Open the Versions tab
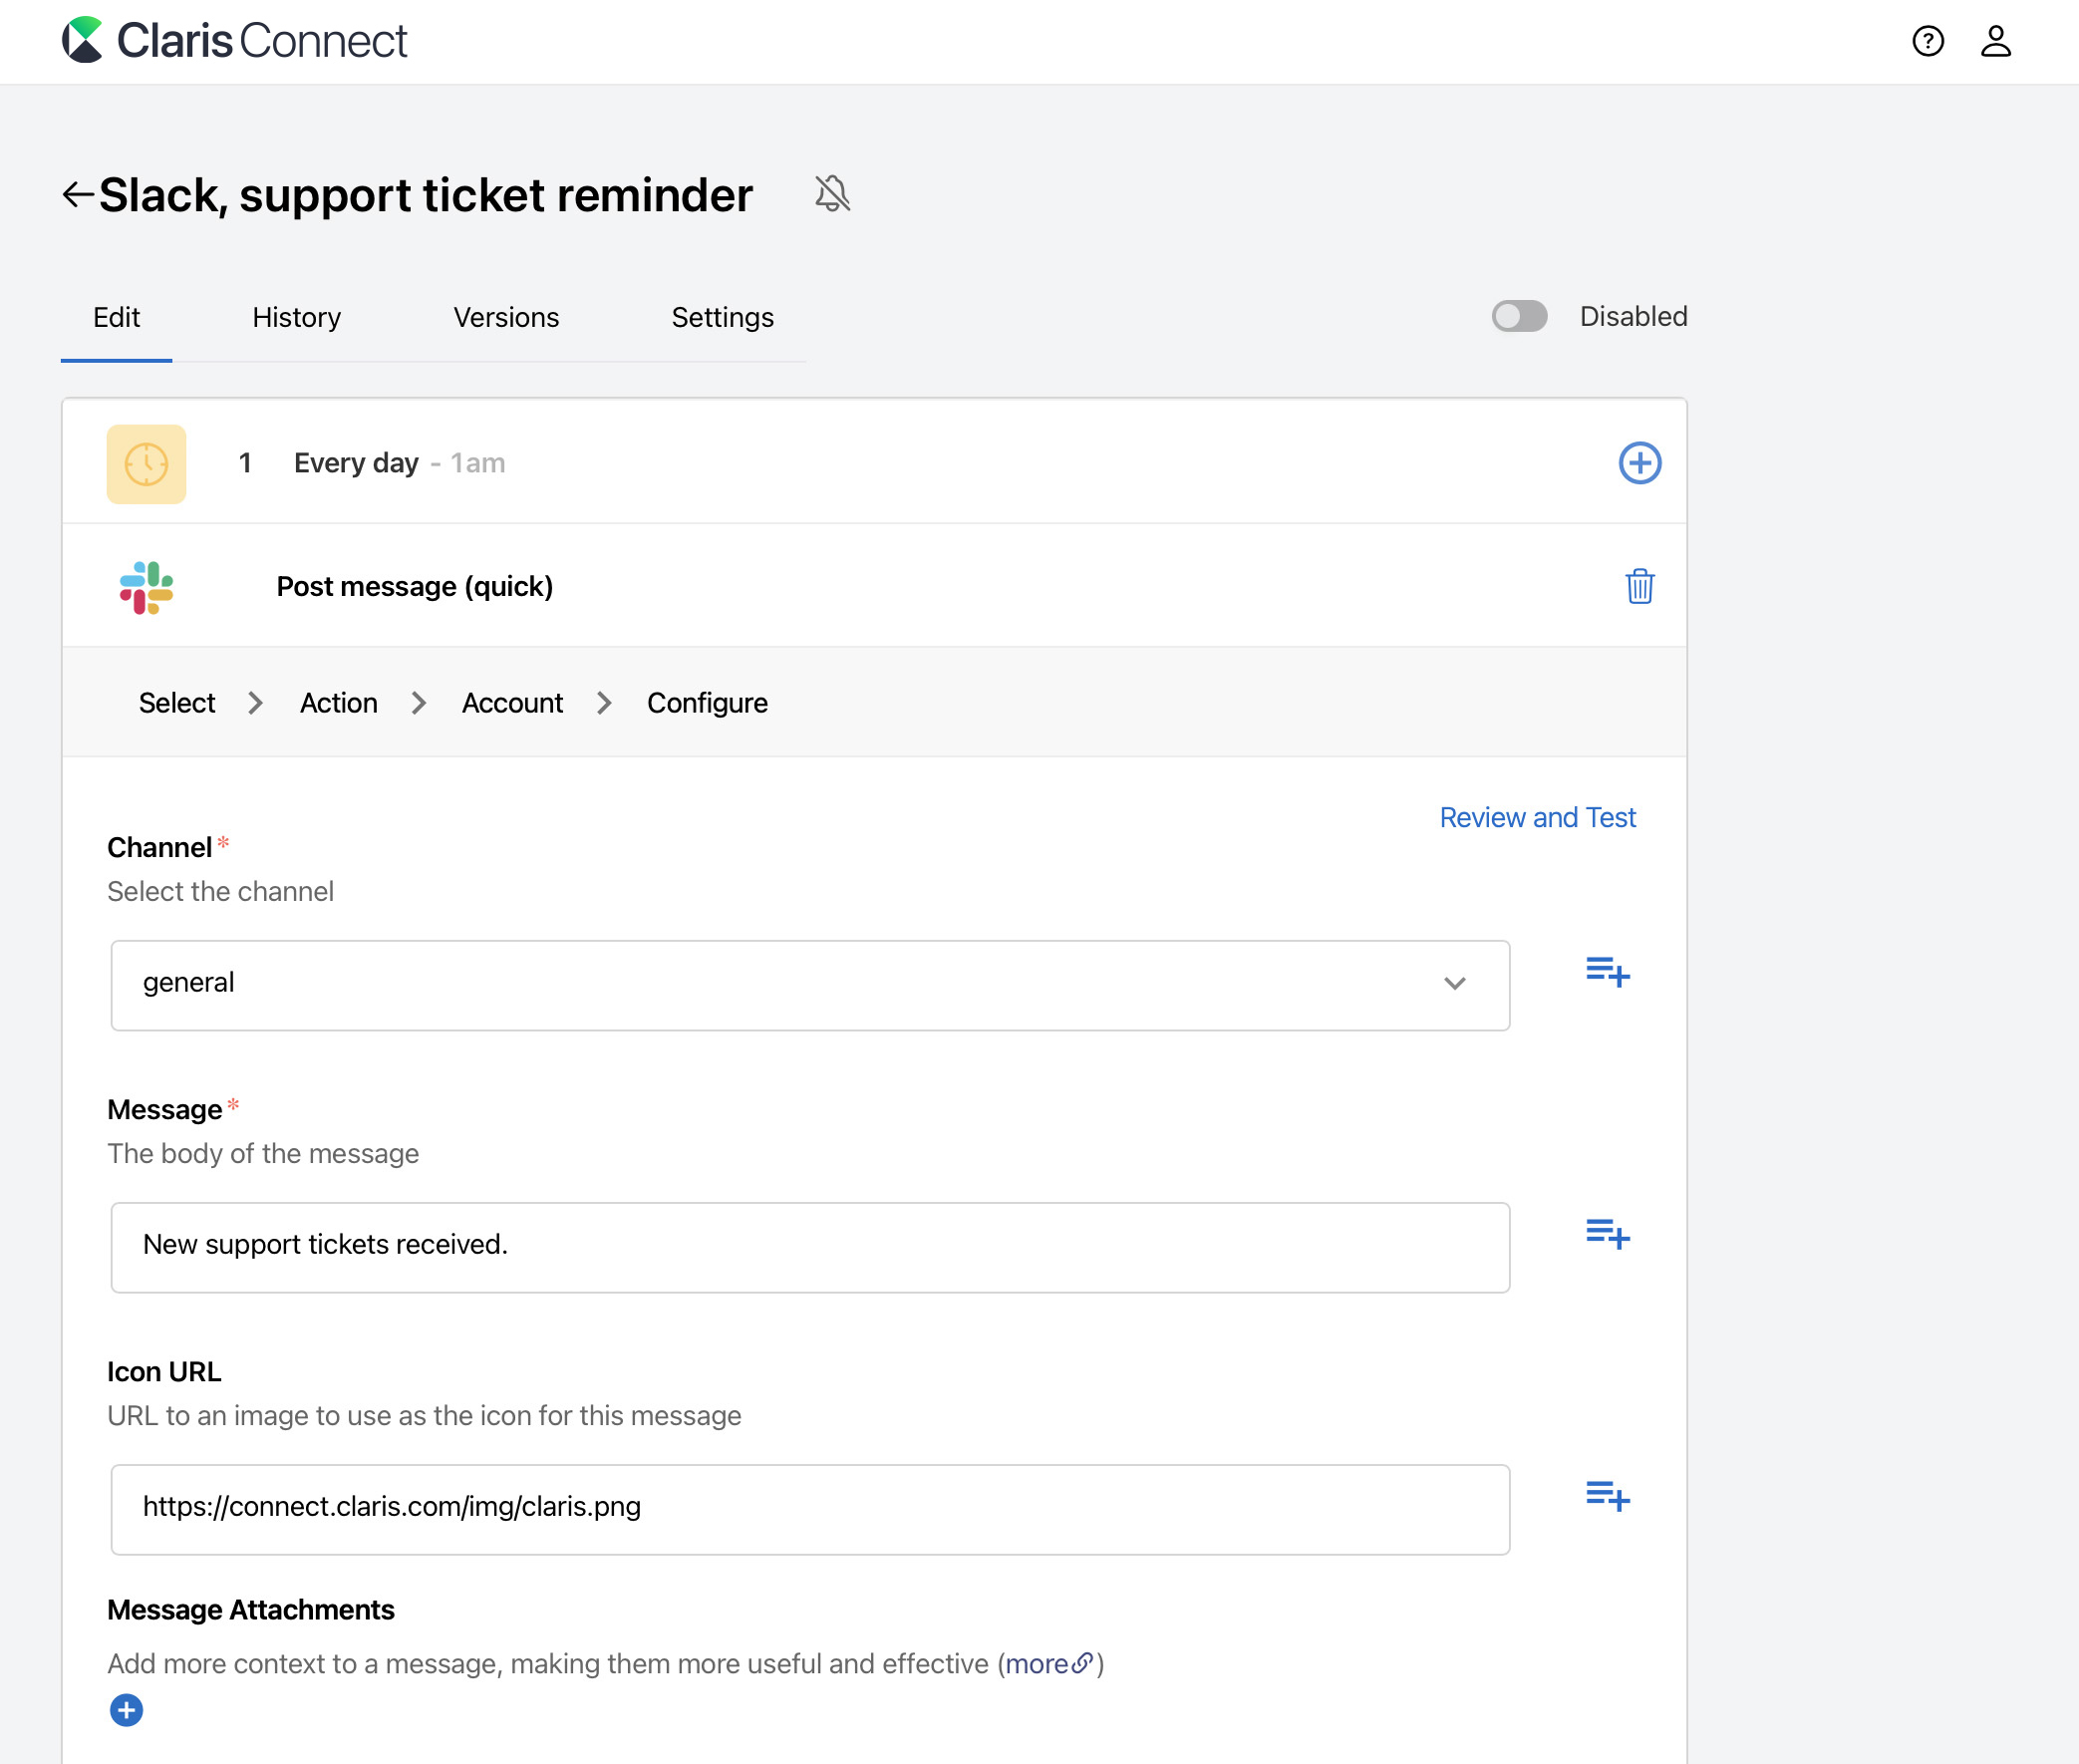This screenshot has height=1764, width=2079. tap(506, 317)
